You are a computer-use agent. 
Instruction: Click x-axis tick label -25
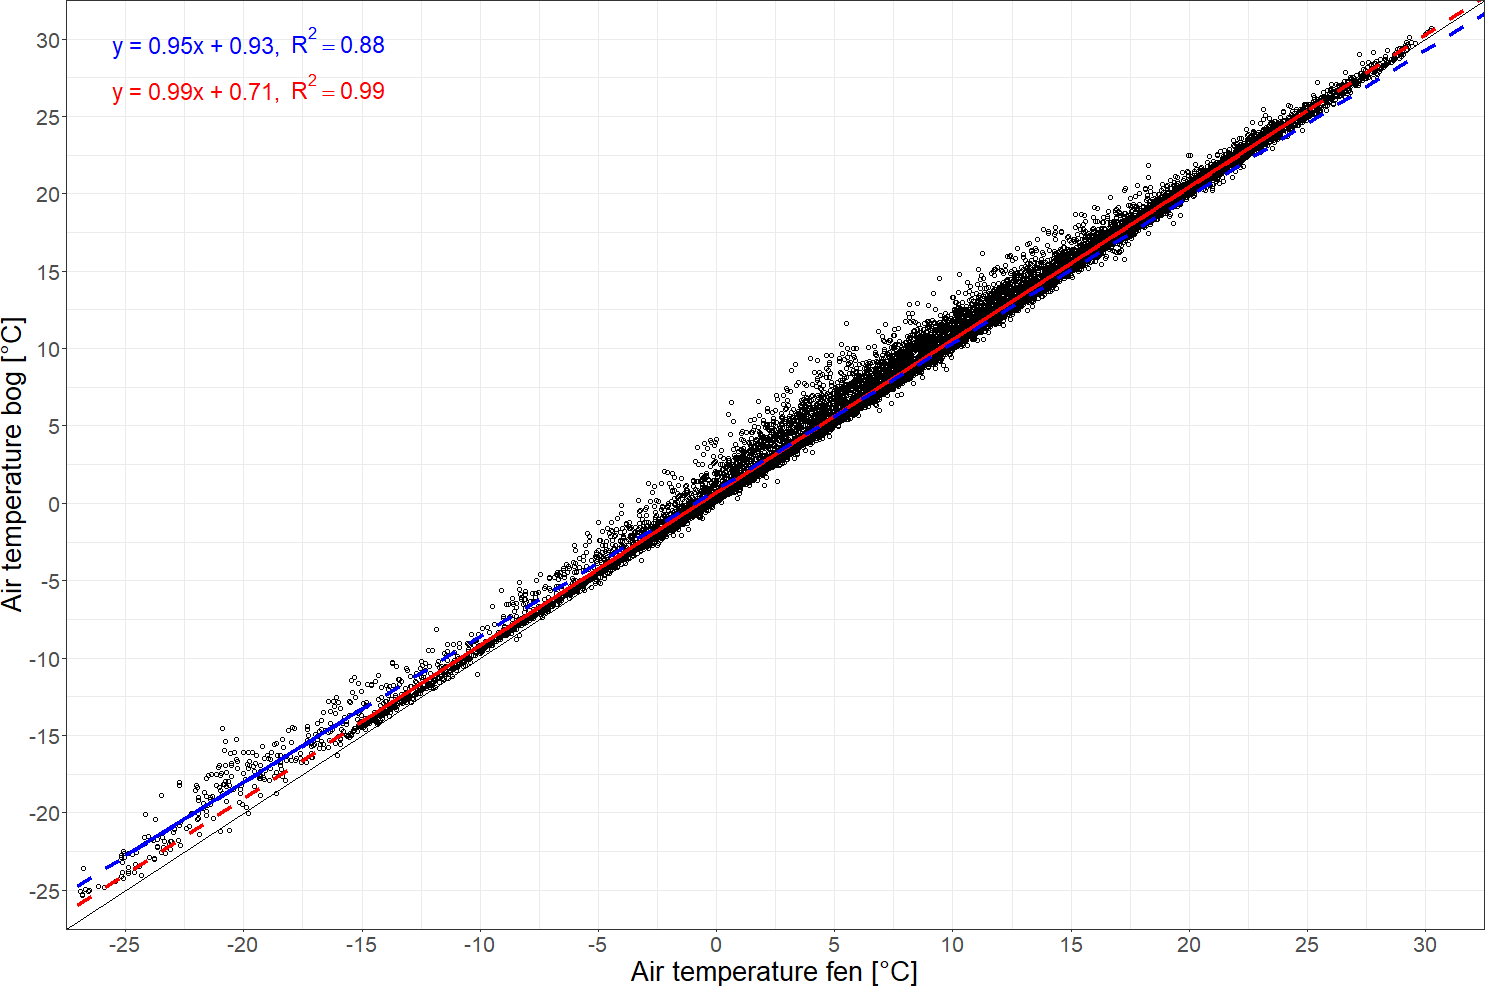[124, 945]
